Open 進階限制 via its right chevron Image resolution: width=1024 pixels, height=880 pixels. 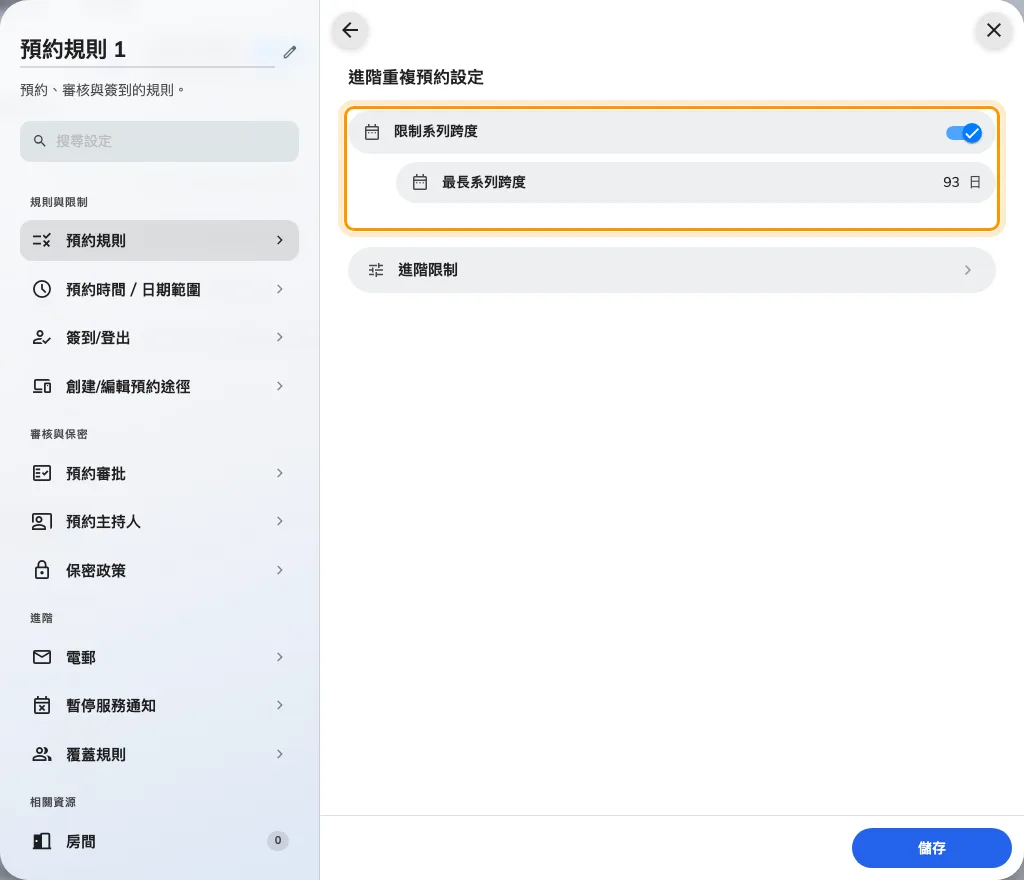[x=968, y=270]
